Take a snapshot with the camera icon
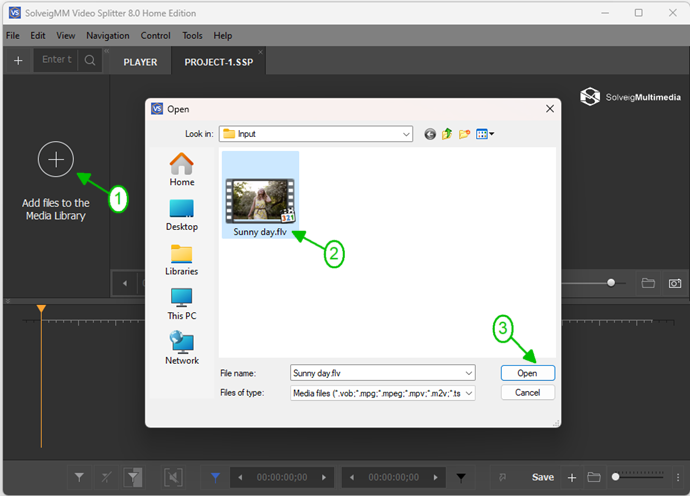This screenshot has width=690, height=496. coord(675,283)
